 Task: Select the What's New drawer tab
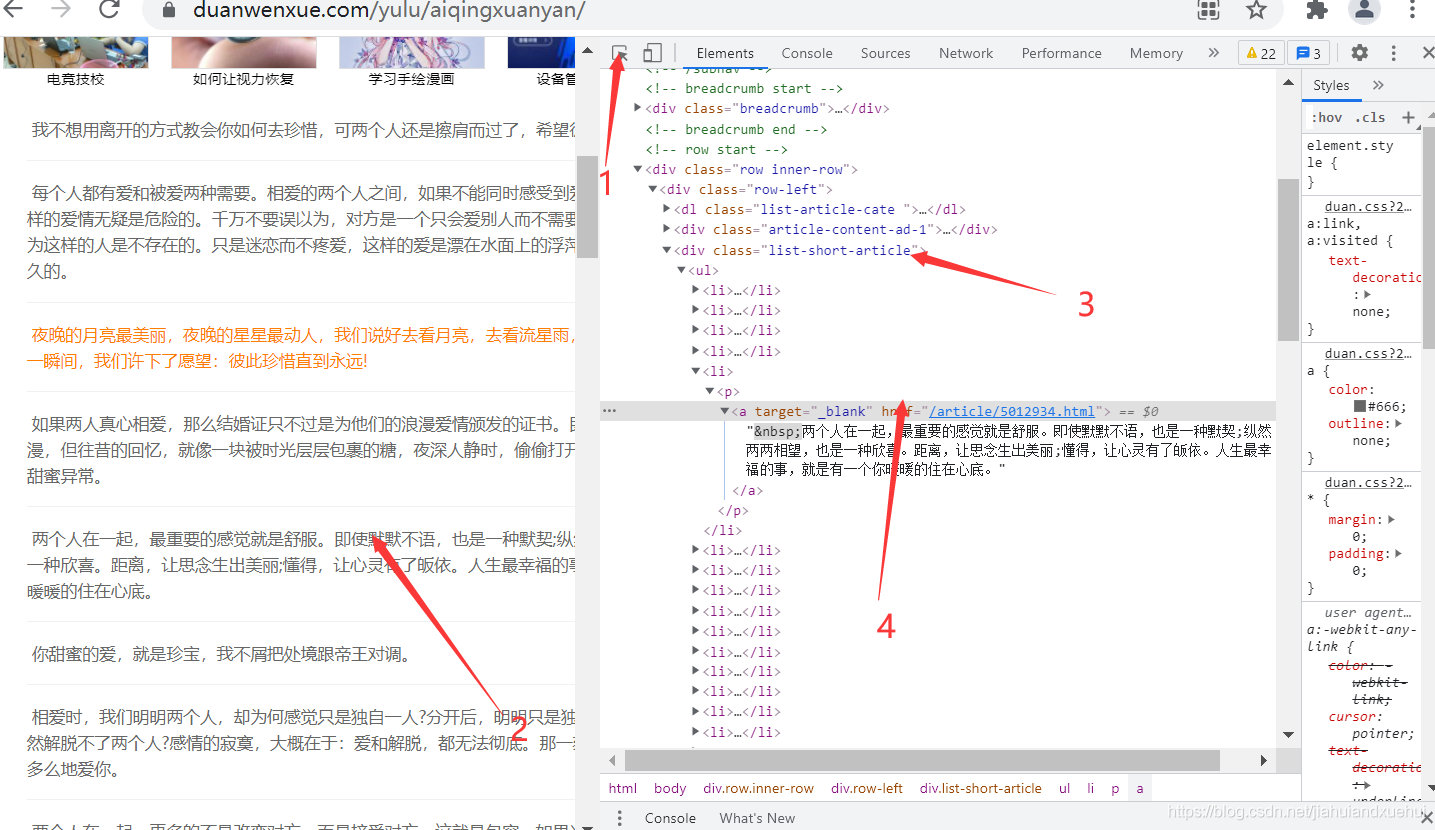coord(757,818)
